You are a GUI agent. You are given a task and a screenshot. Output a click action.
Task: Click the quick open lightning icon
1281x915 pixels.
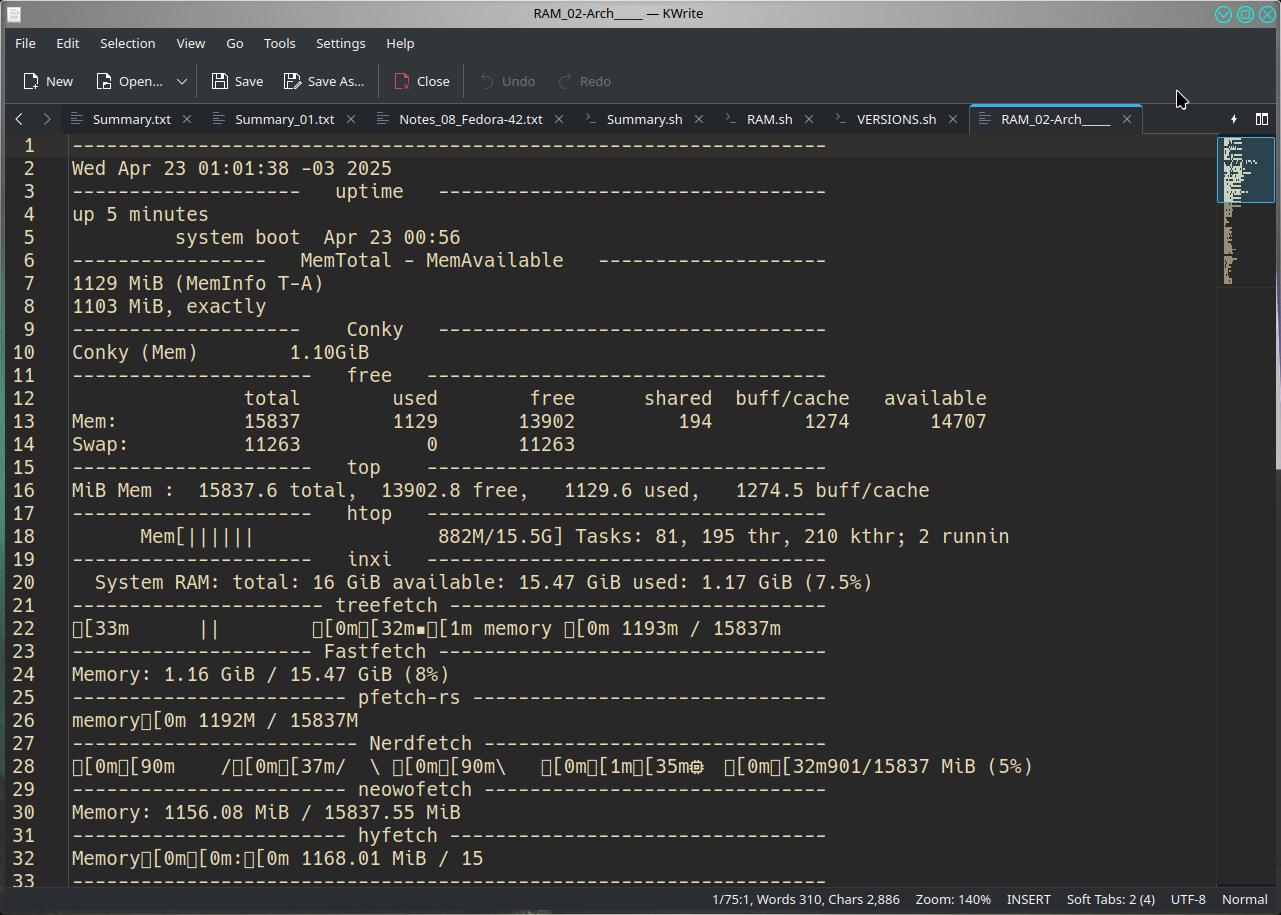(1234, 119)
